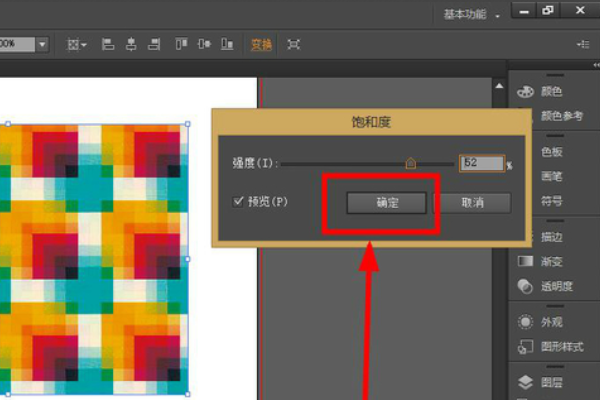Expand the align-to options dropdown
Image resolution: width=600 pixels, height=400 pixels.
click(76, 44)
